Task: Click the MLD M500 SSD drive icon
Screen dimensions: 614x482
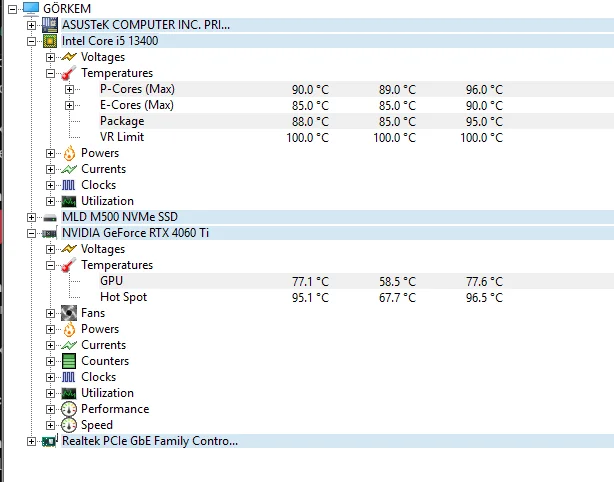Action: pos(50,218)
